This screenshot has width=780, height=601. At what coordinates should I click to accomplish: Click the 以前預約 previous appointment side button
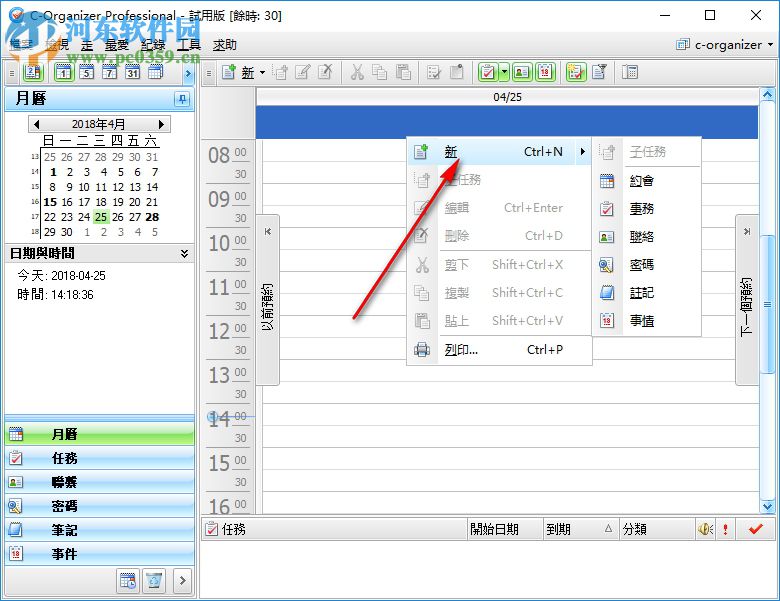(268, 300)
